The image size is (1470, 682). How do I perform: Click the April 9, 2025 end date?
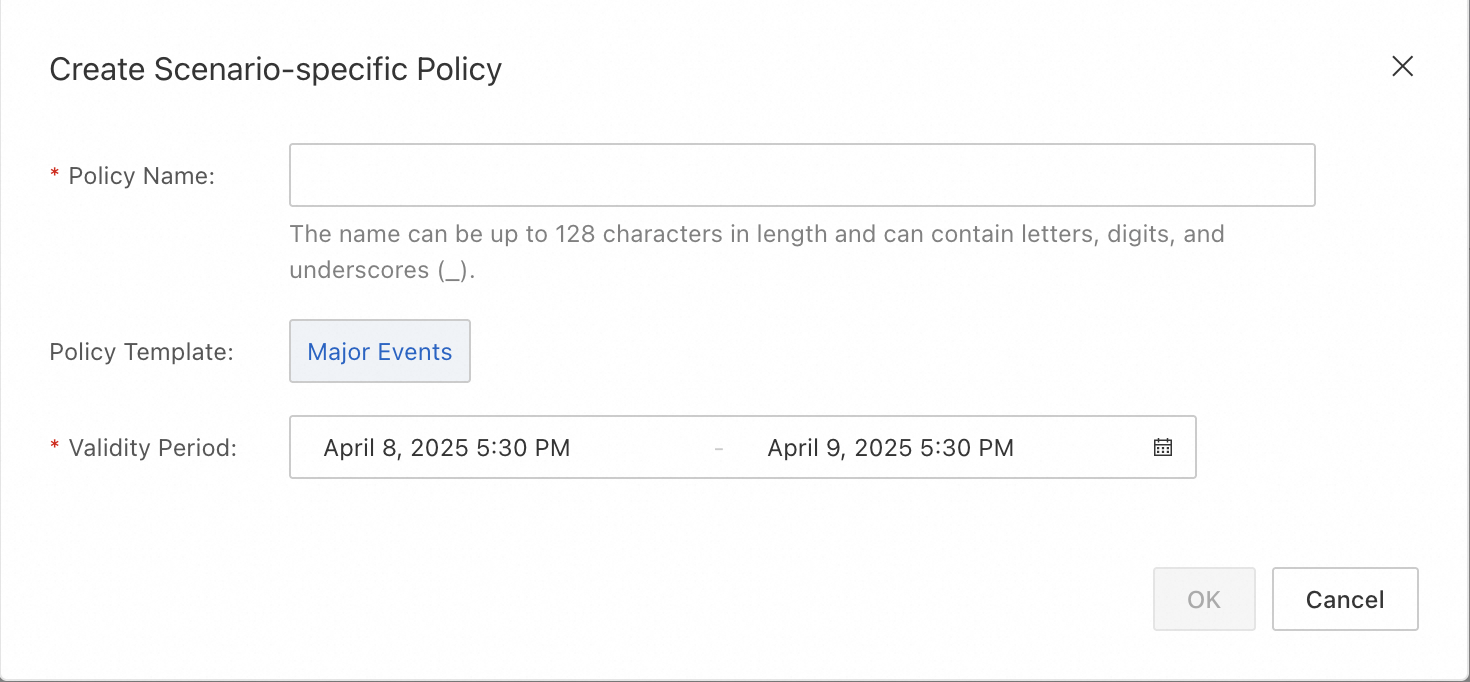point(842,448)
